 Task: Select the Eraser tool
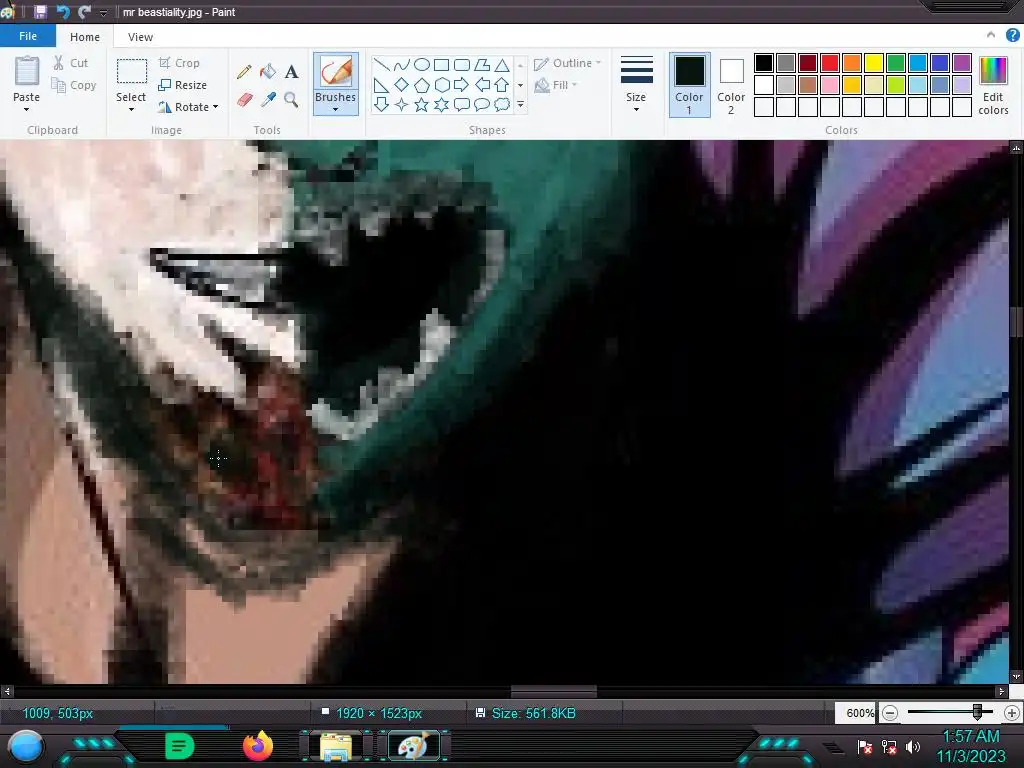(244, 99)
